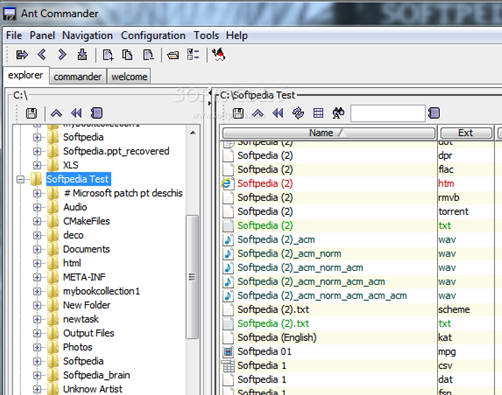Open the Help menu
This screenshot has height=395, width=502.
[237, 35]
